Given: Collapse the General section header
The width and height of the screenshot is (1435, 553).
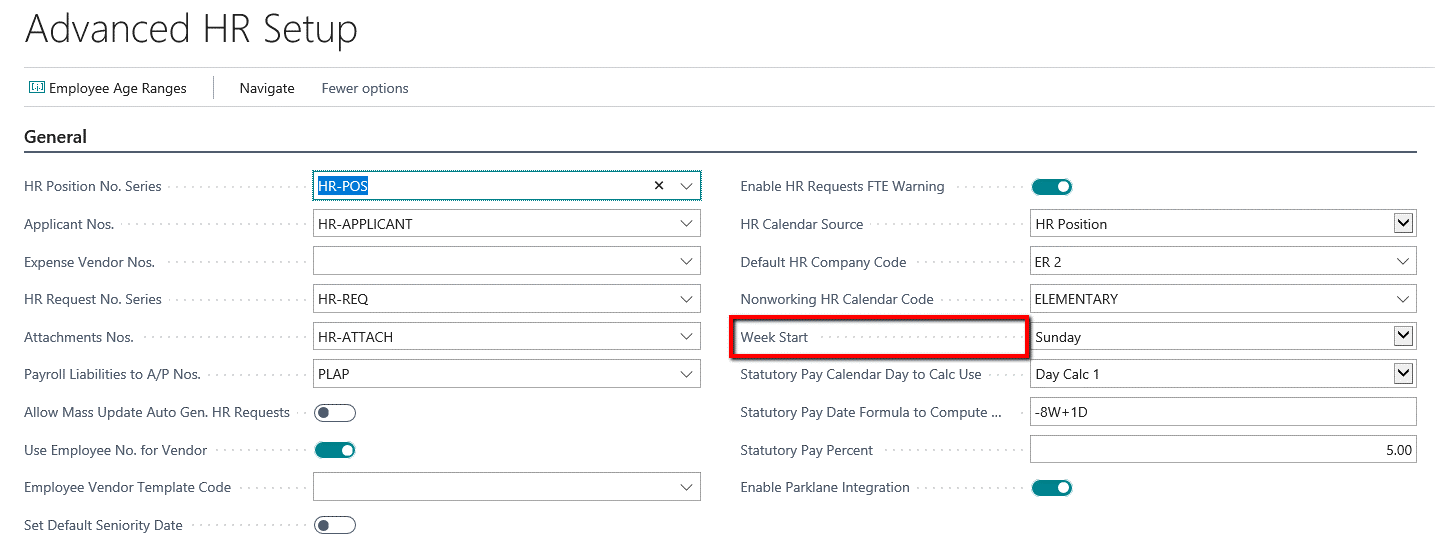Looking at the screenshot, I should [56, 137].
